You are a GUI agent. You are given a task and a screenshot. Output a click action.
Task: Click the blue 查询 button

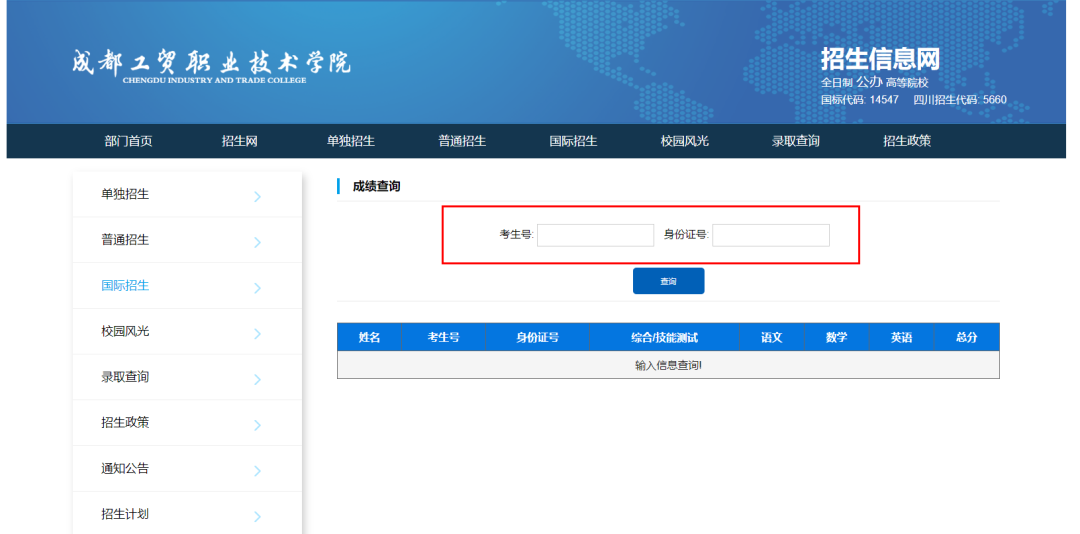point(669,281)
